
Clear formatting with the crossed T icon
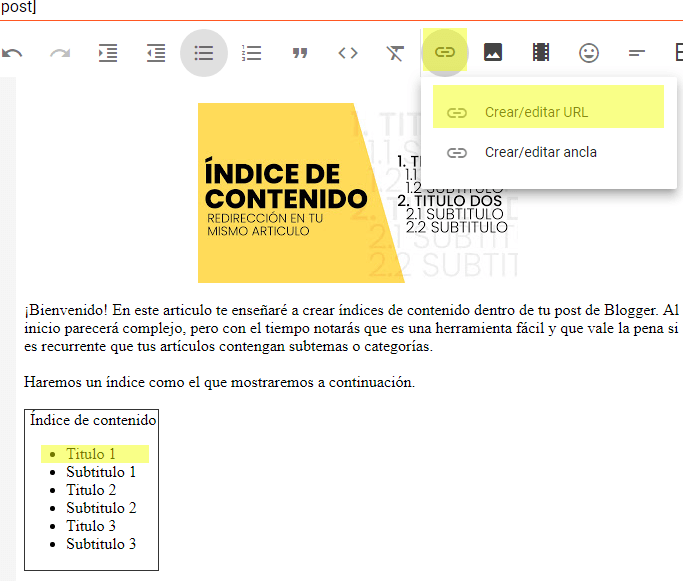pos(395,53)
